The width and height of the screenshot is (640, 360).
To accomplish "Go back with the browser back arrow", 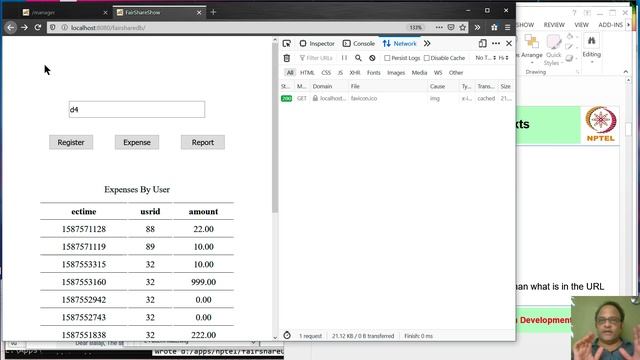I will pyautogui.click(x=11, y=27).
